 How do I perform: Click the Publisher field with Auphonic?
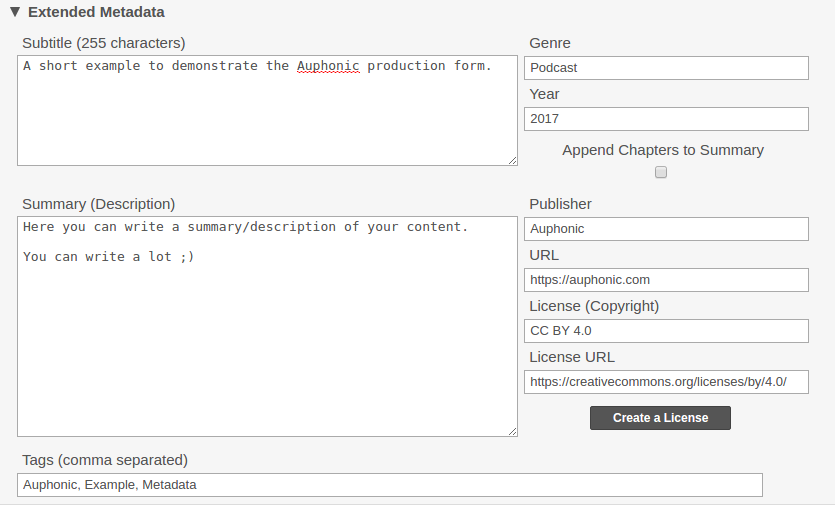tap(666, 229)
